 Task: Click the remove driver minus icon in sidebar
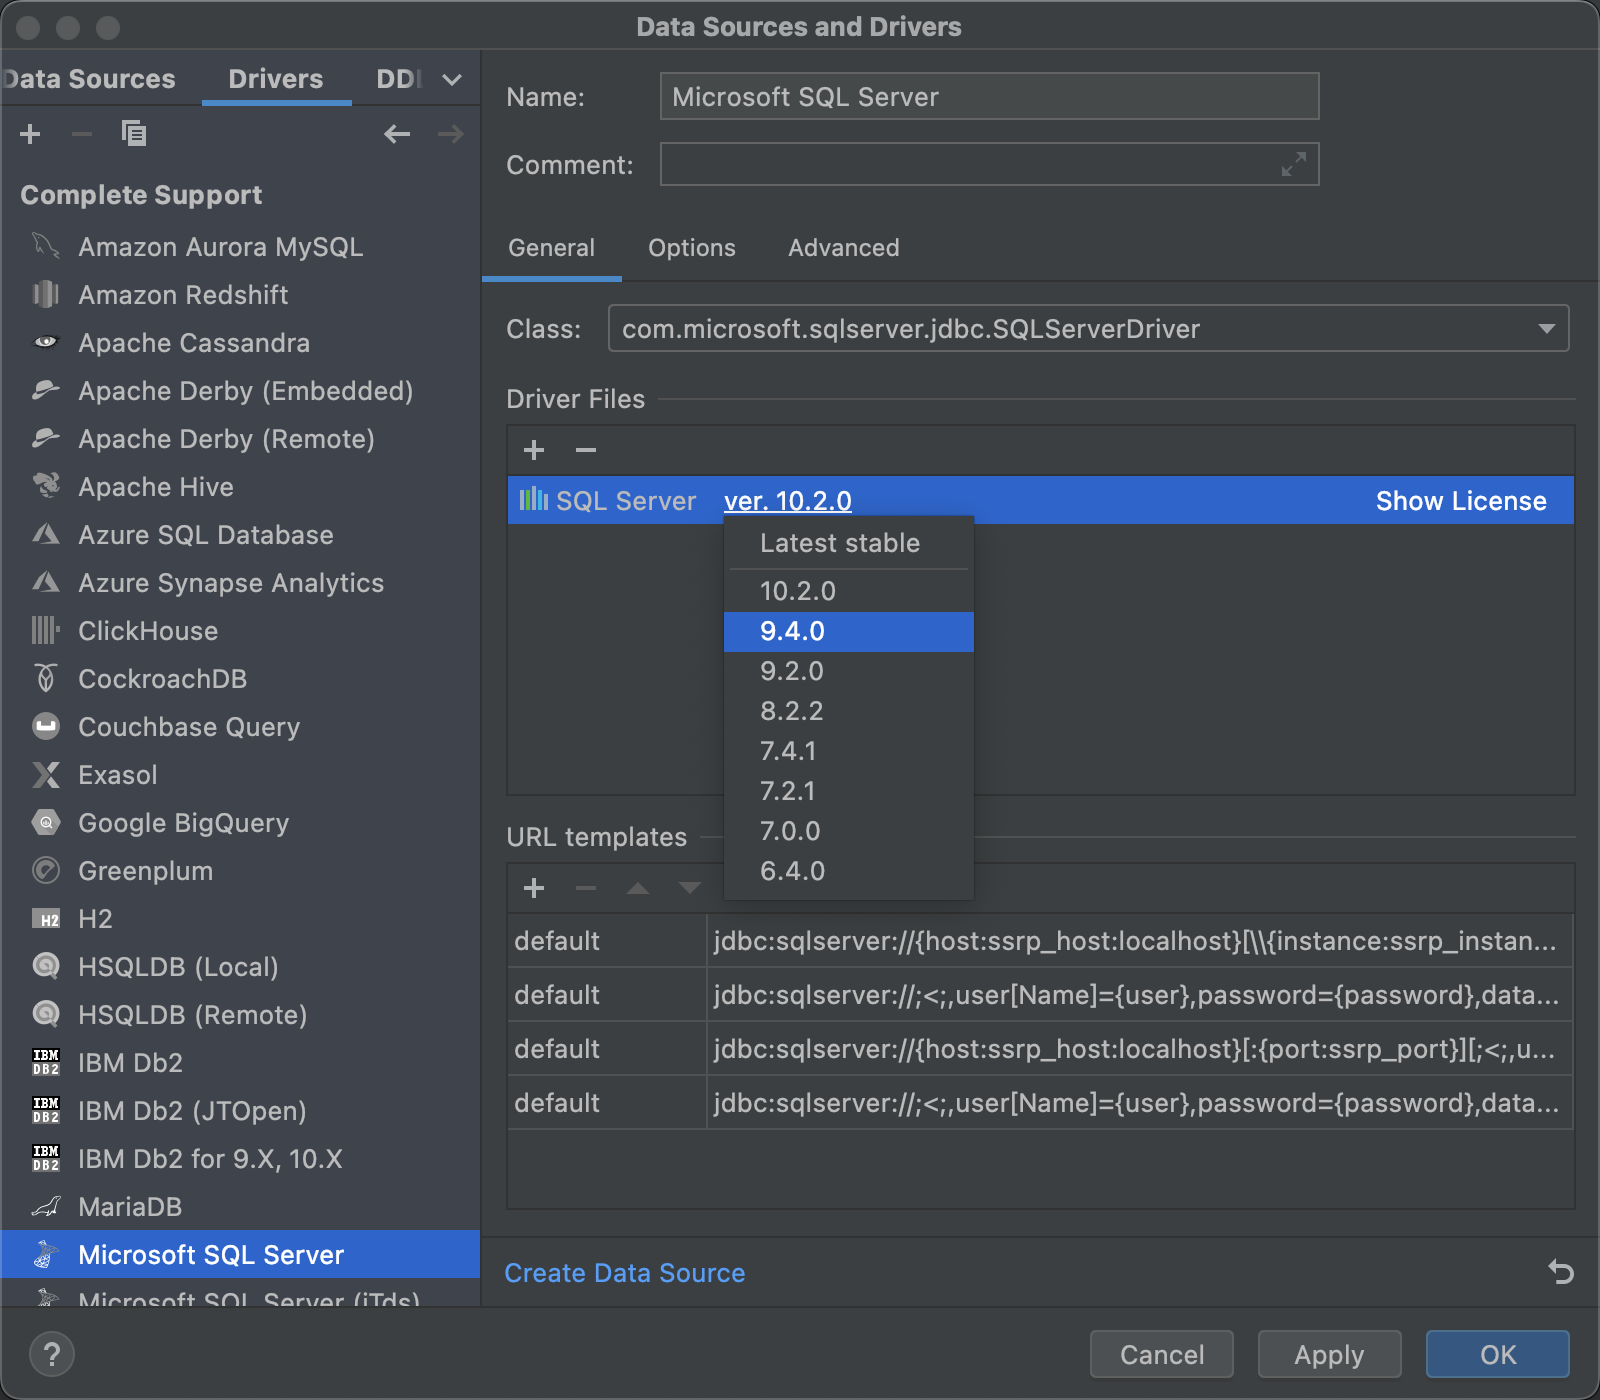82,134
